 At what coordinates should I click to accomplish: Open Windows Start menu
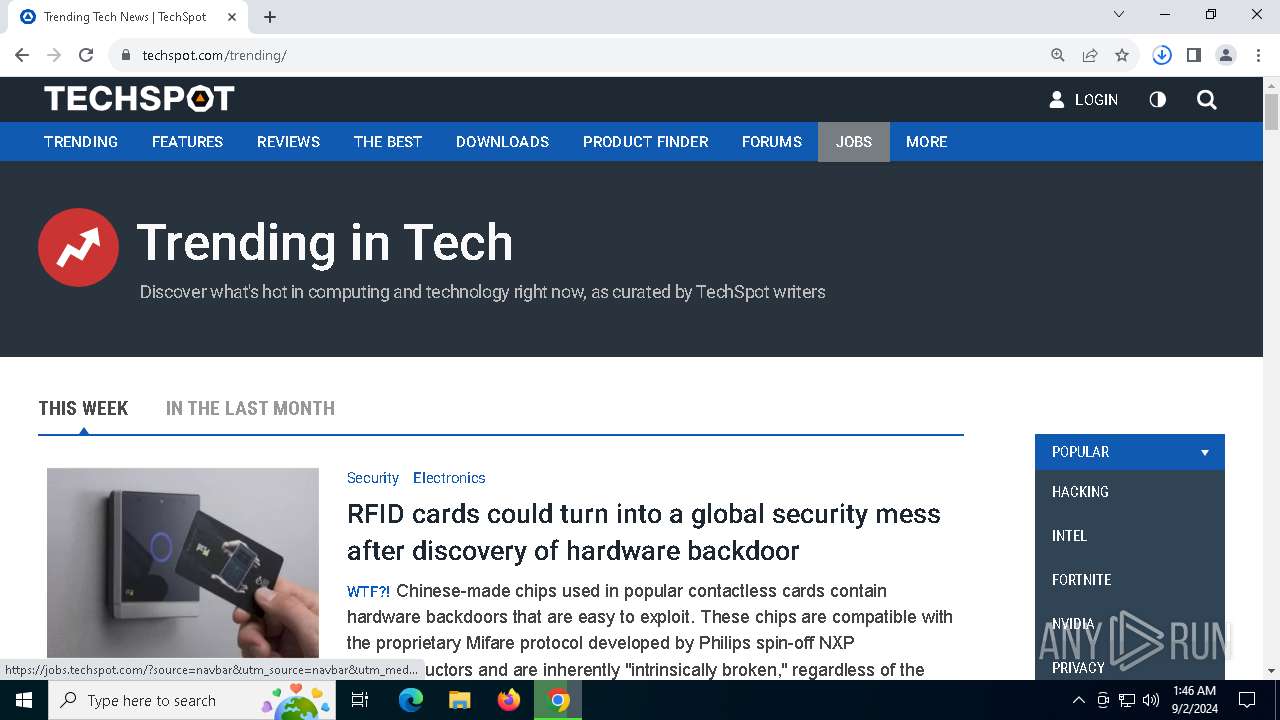coord(24,700)
